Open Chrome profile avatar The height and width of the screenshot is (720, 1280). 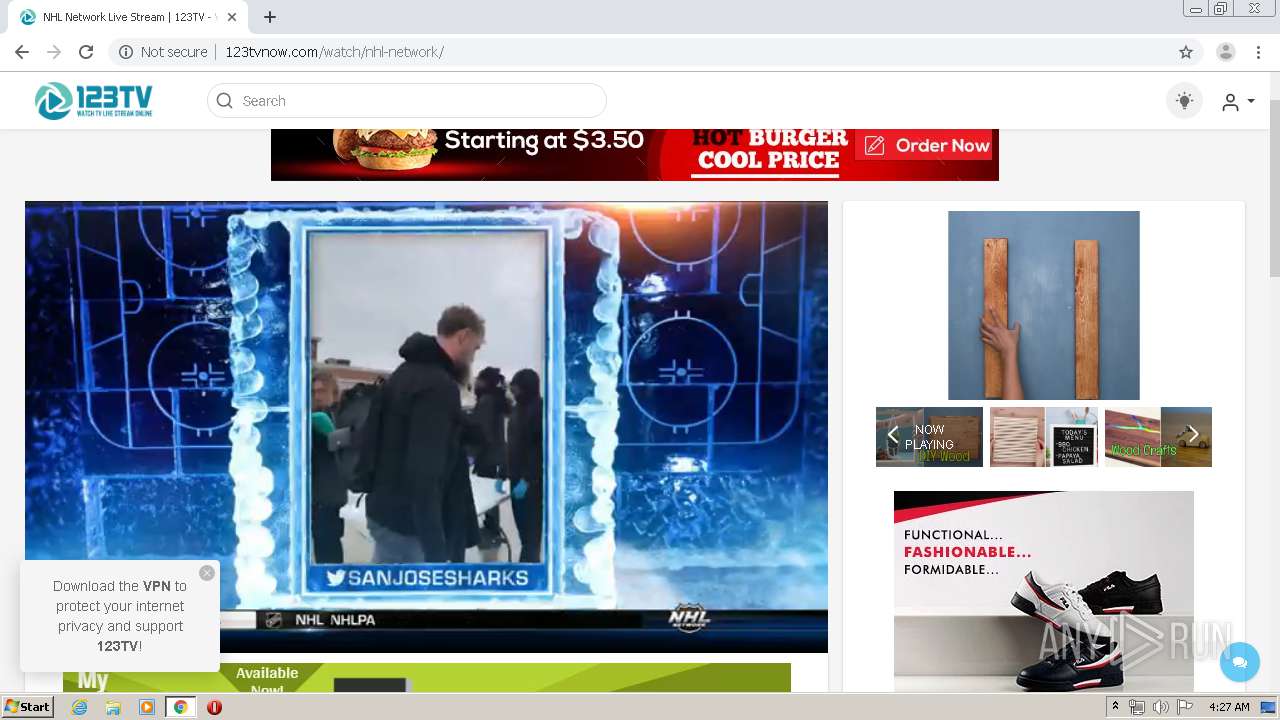click(1226, 52)
